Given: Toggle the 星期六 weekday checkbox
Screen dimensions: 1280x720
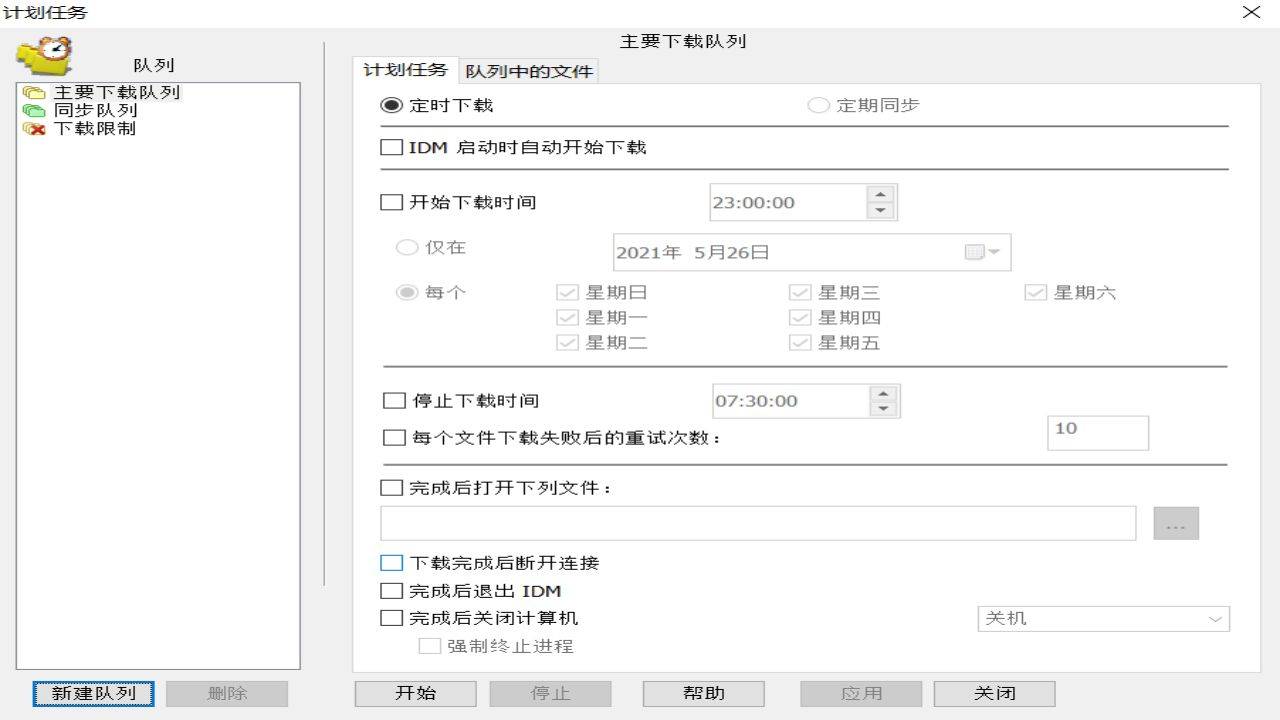Looking at the screenshot, I should [1036, 292].
